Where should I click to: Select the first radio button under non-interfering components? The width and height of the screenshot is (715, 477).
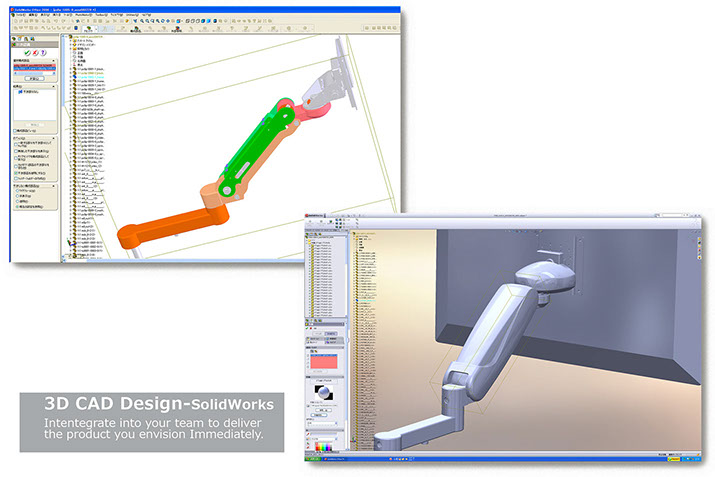[x=16, y=192]
